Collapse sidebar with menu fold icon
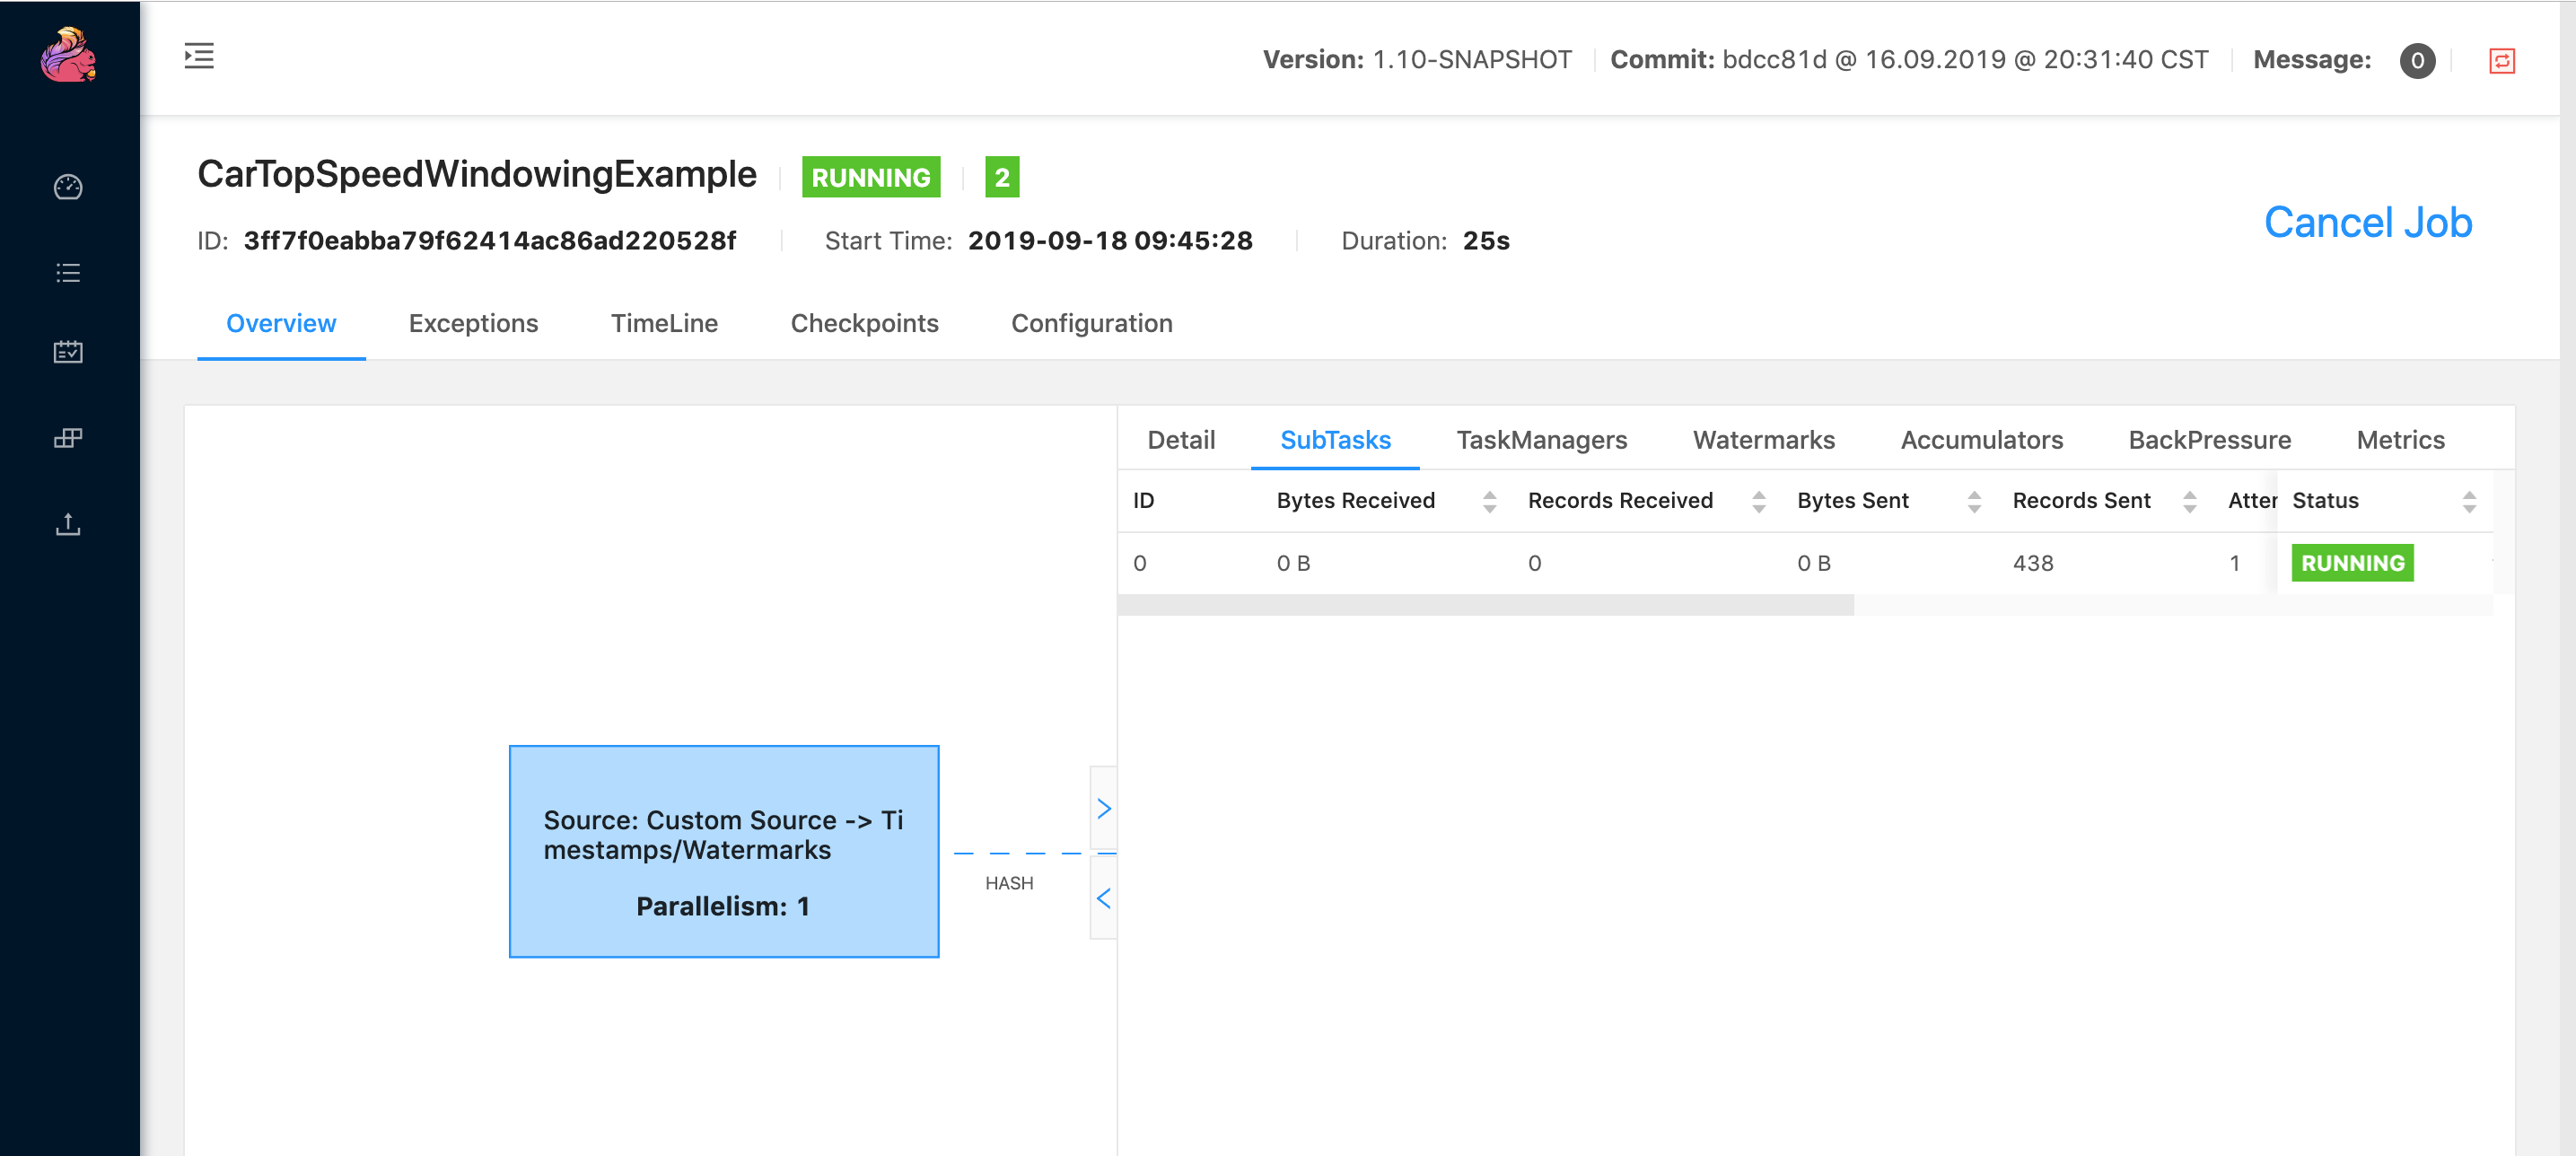Viewport: 2576px width, 1156px height. click(199, 56)
